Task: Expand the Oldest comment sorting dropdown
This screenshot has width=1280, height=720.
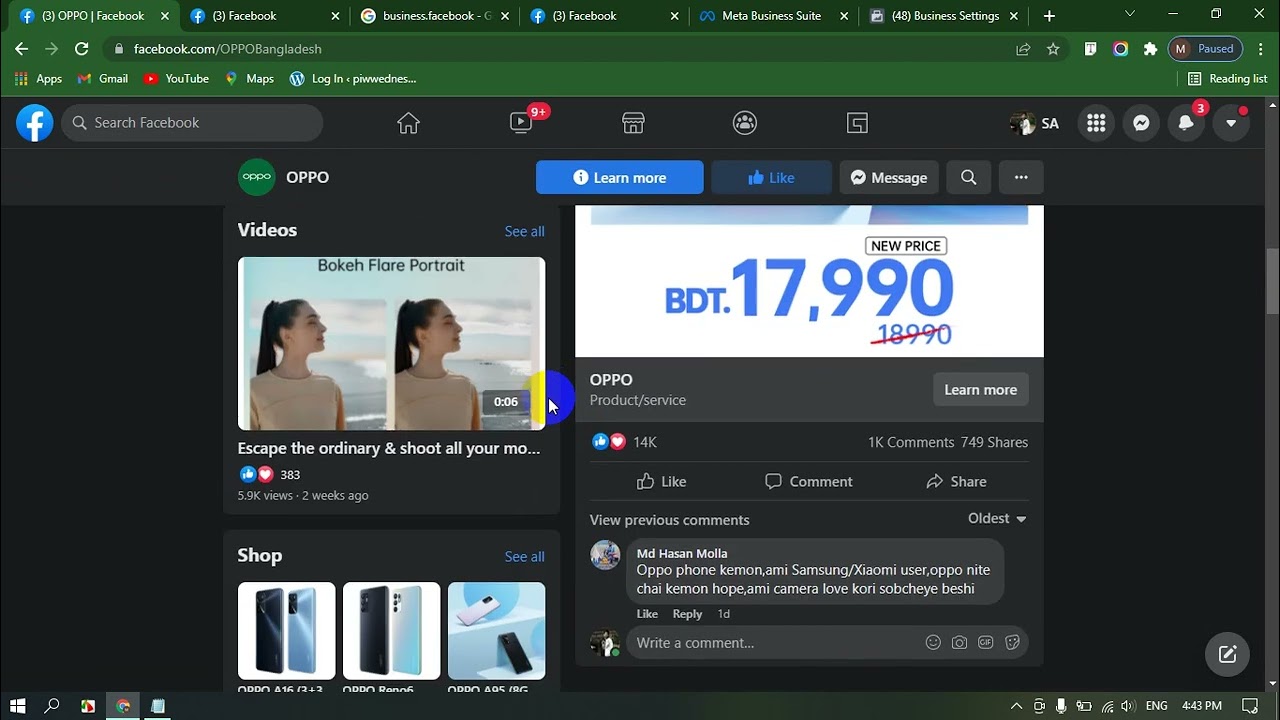Action: tap(997, 518)
